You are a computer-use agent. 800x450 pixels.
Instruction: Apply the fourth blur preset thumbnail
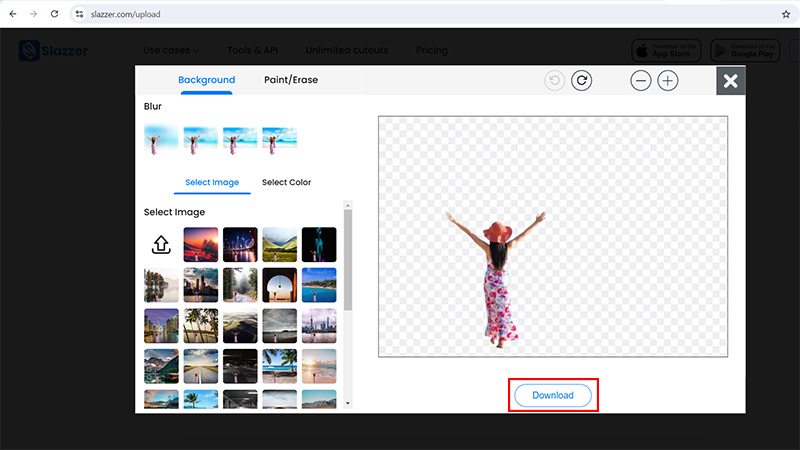pos(279,139)
